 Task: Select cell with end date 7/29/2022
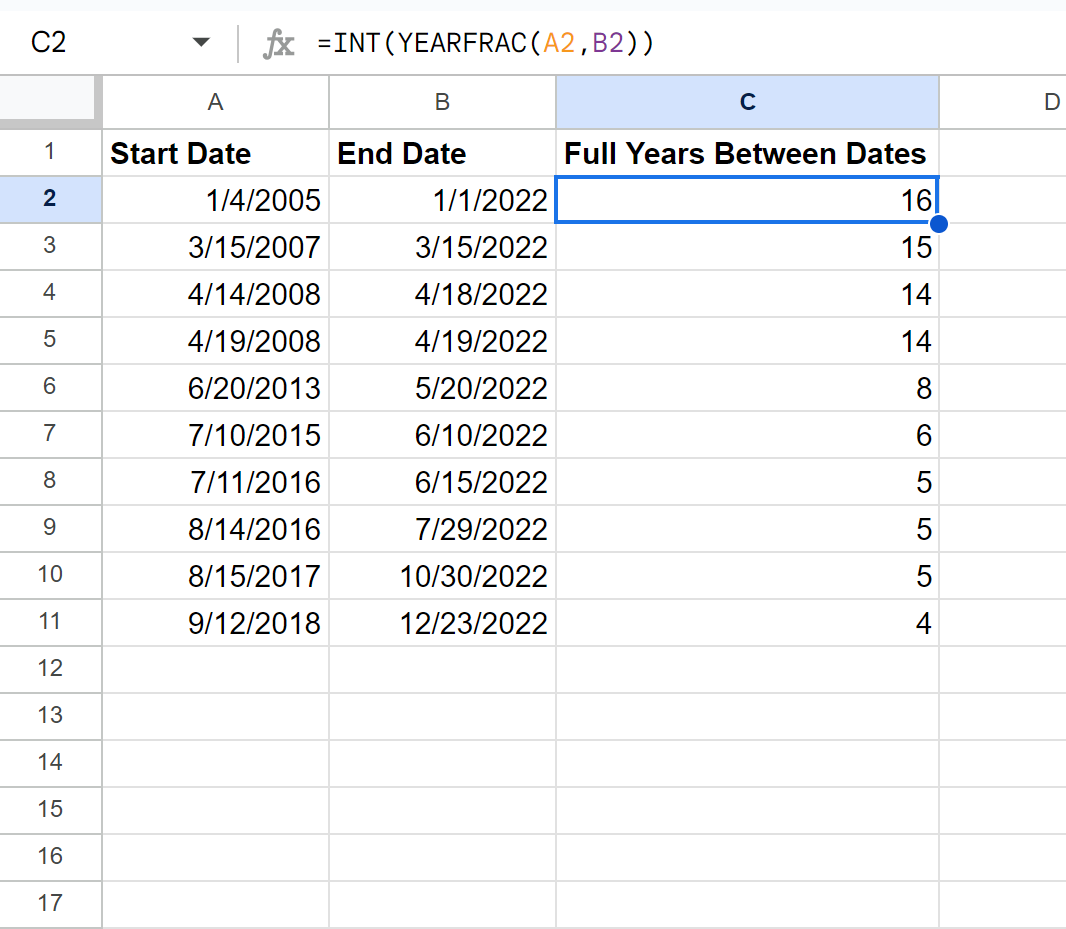coord(443,528)
